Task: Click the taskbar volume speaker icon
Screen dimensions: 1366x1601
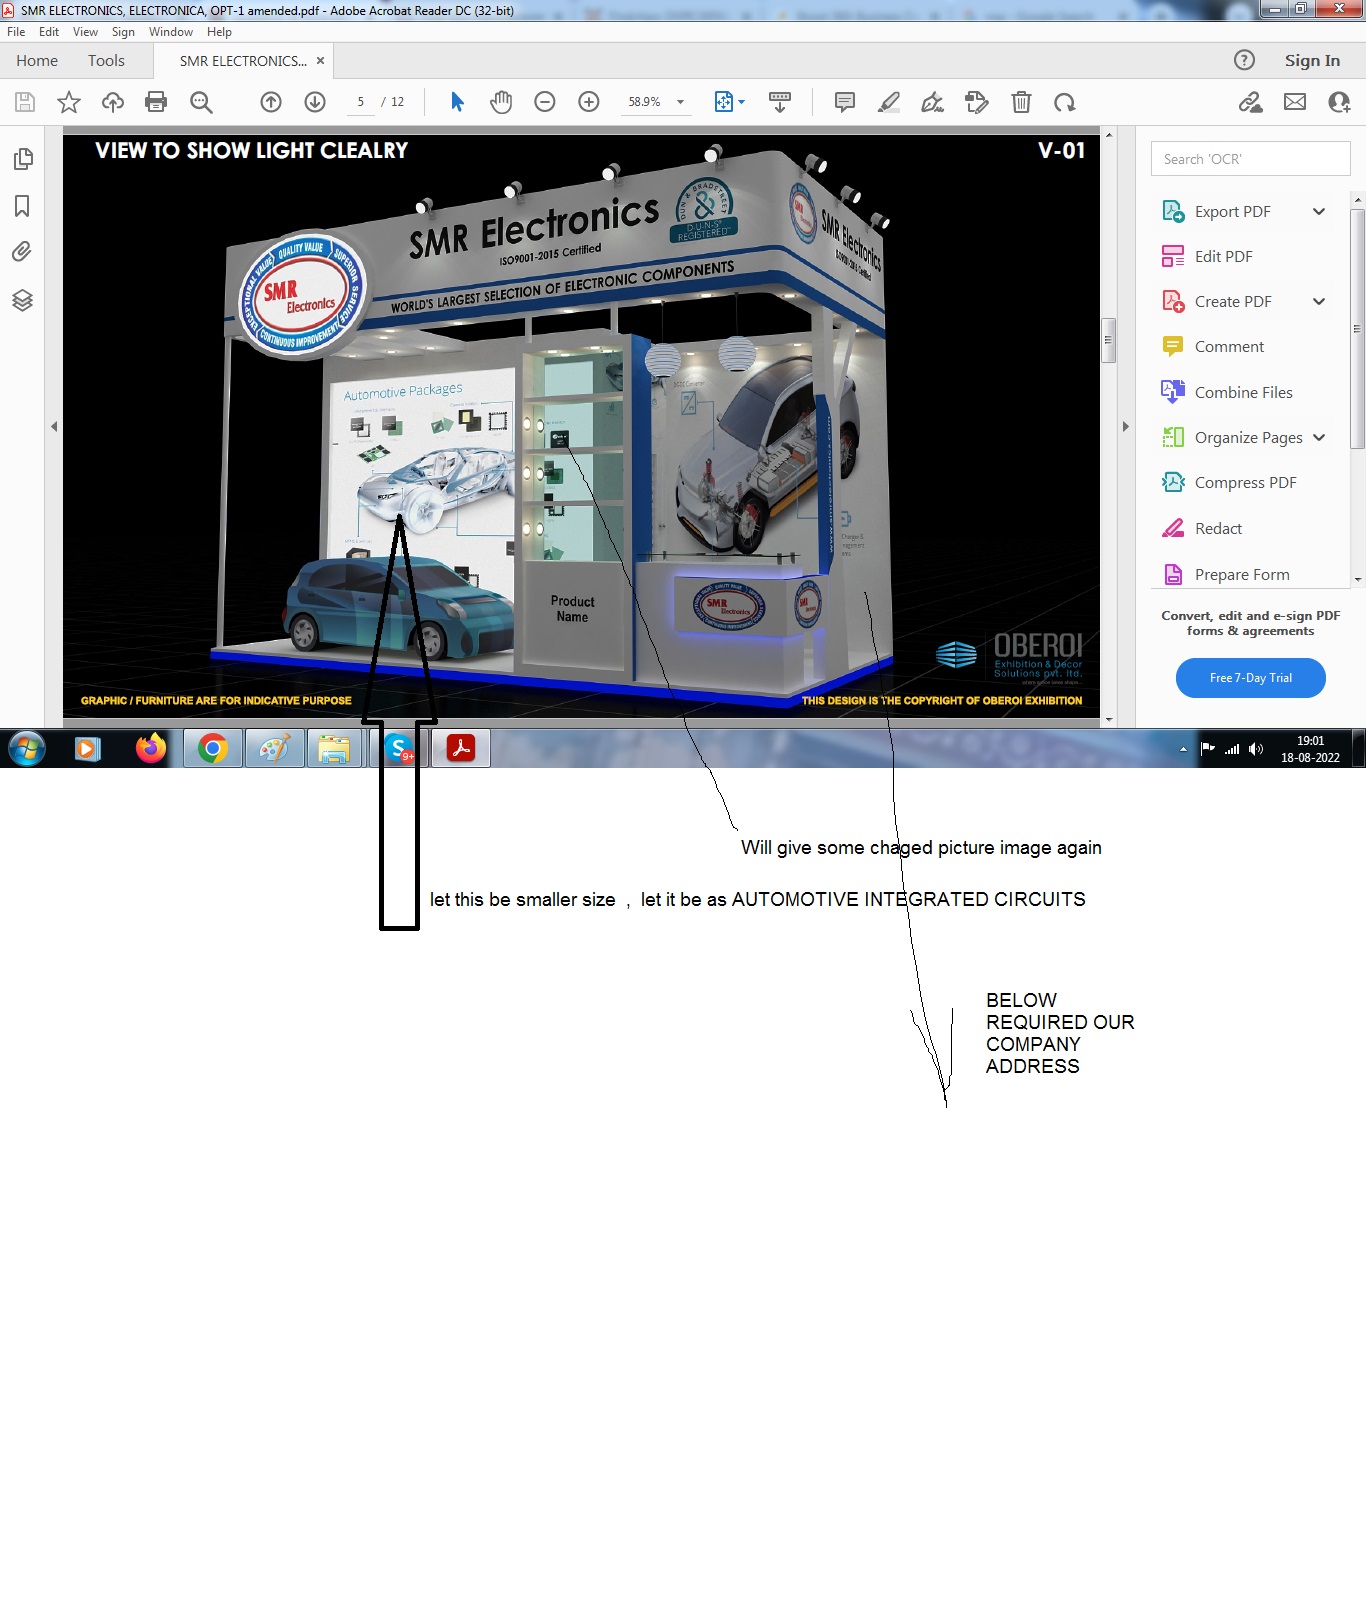Action: pos(1256,748)
